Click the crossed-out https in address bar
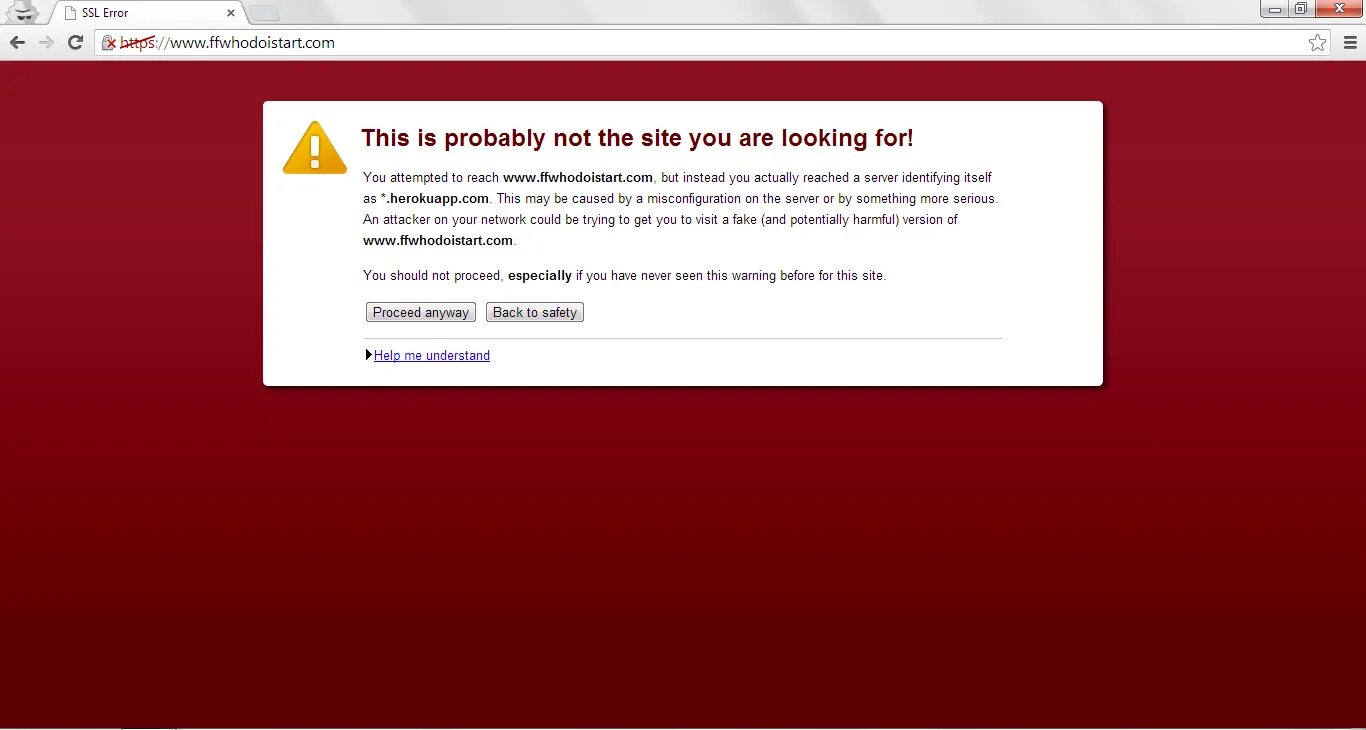The width and height of the screenshot is (1366, 730). point(137,43)
